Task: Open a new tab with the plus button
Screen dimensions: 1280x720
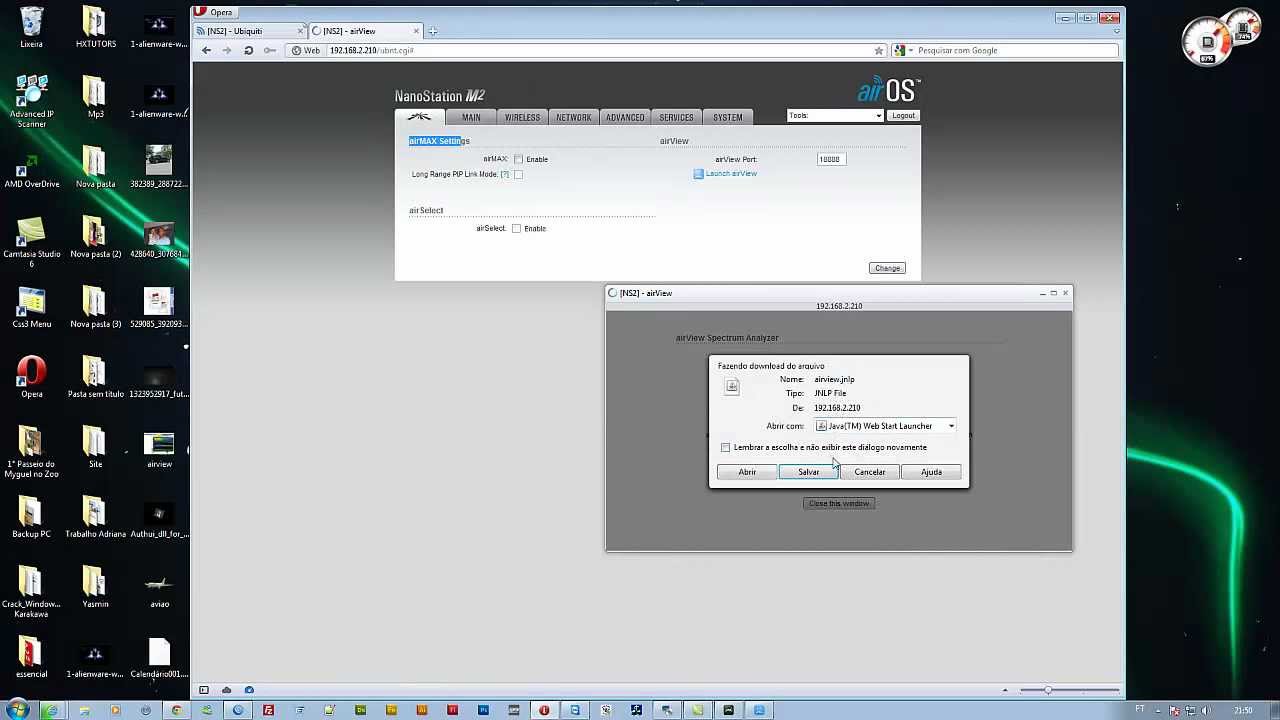Action: (x=433, y=31)
